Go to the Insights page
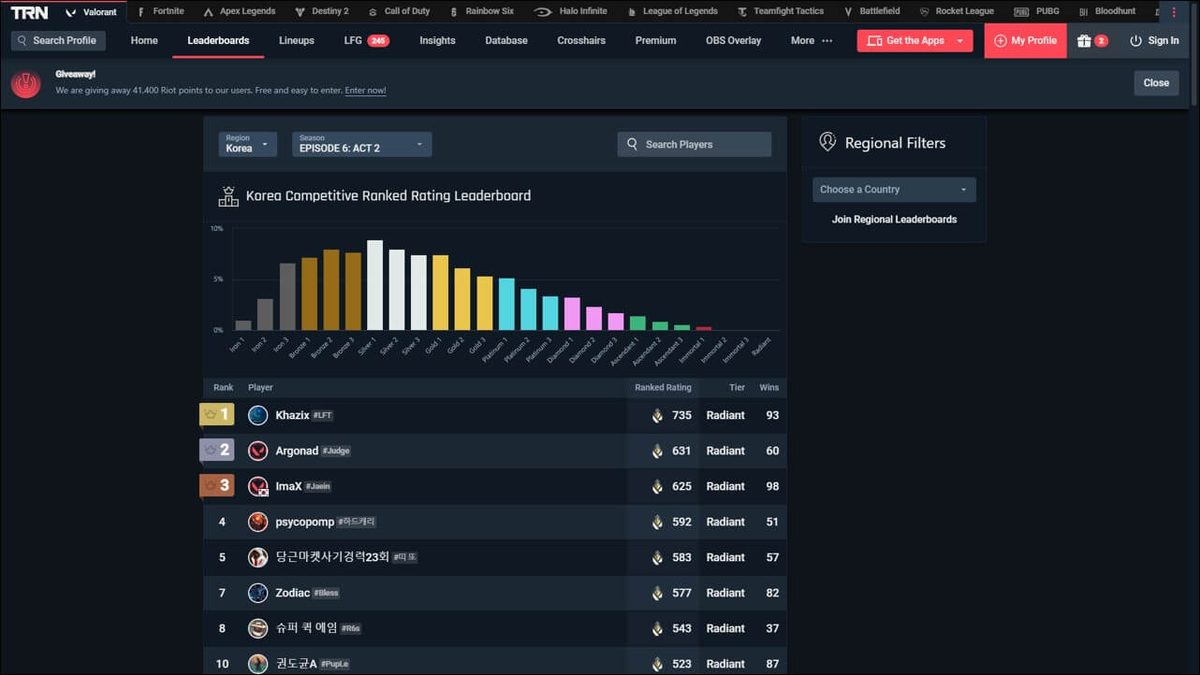Viewport: 1200px width, 675px height. tap(437, 41)
